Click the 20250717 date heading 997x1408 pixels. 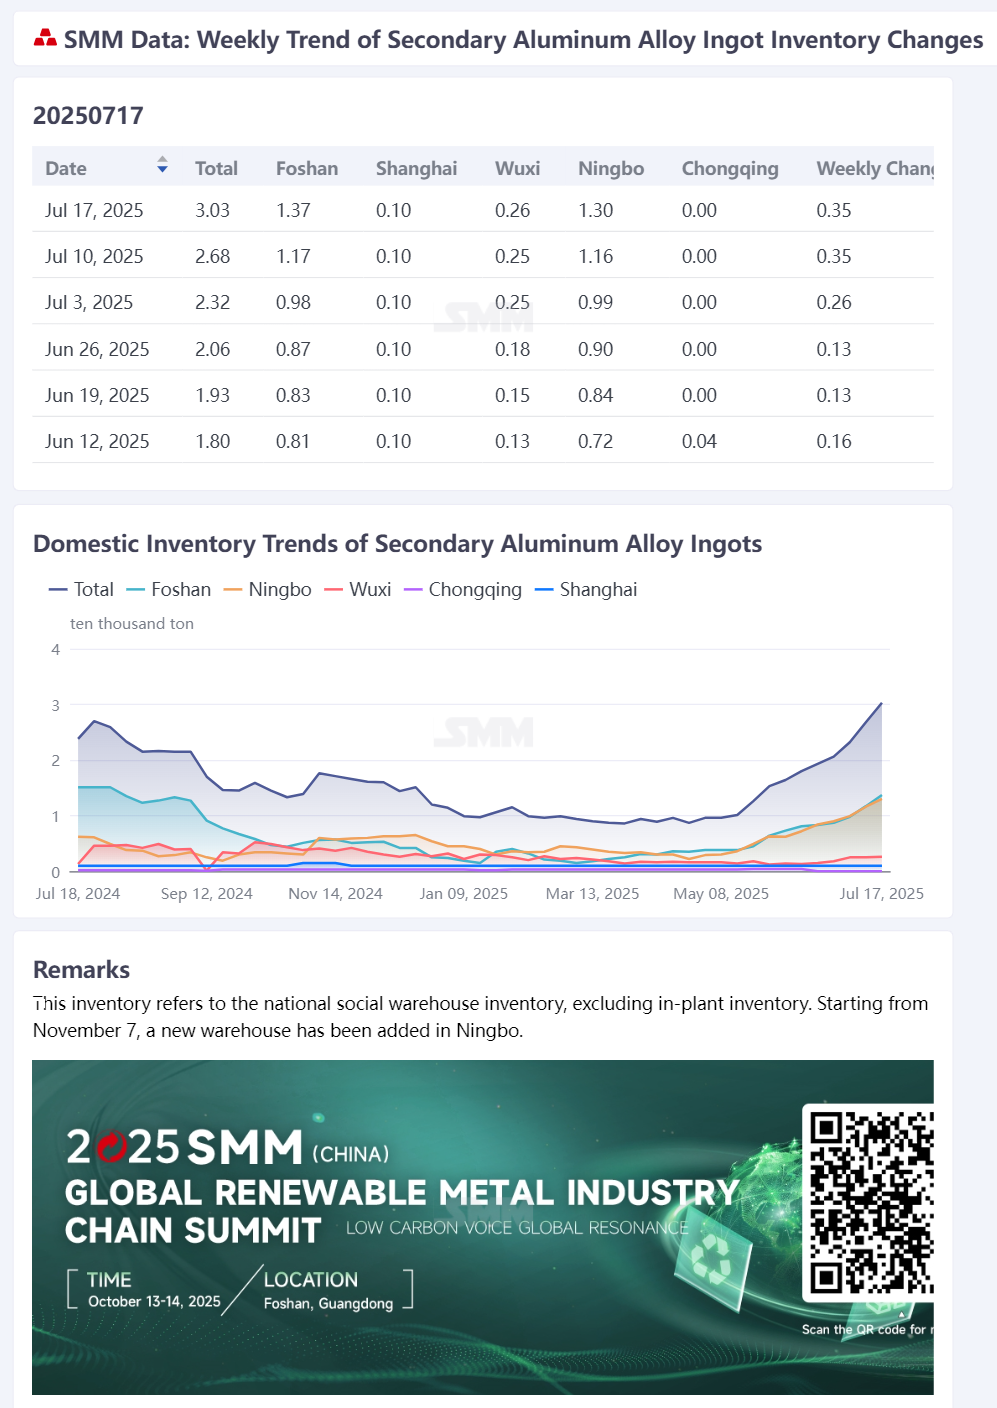(x=88, y=116)
